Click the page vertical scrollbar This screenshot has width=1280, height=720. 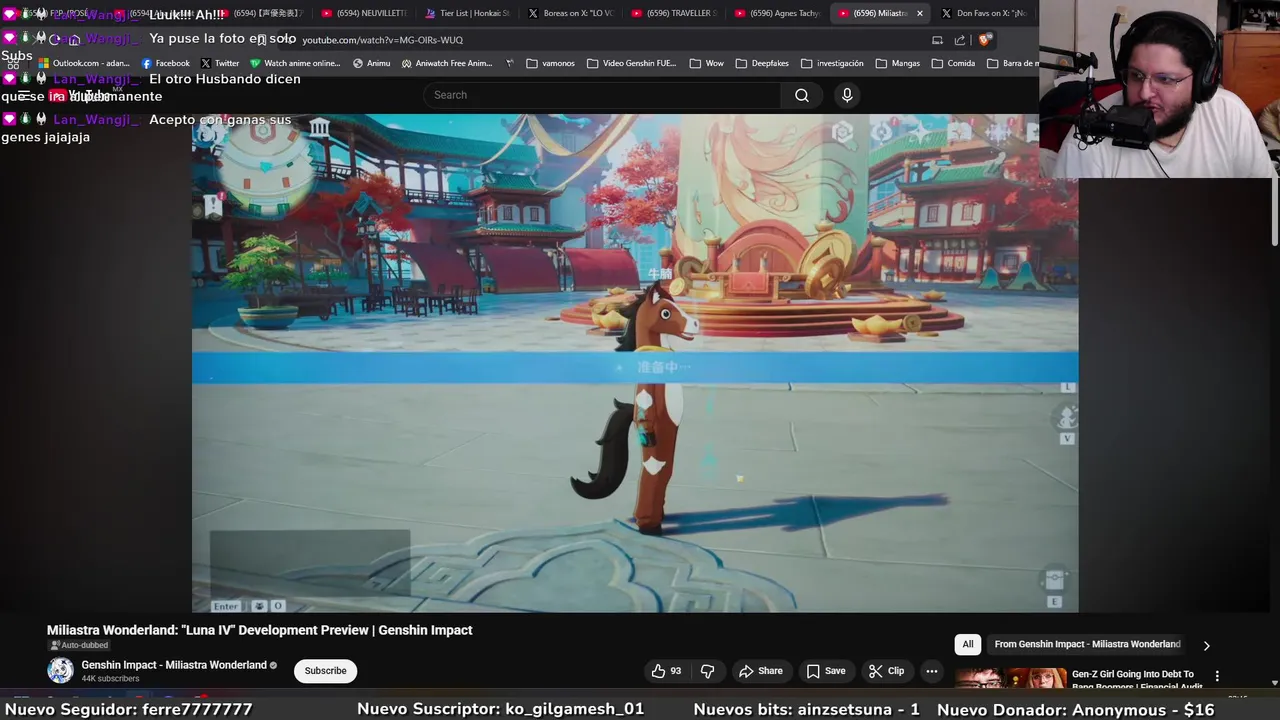pyautogui.click(x=1274, y=210)
